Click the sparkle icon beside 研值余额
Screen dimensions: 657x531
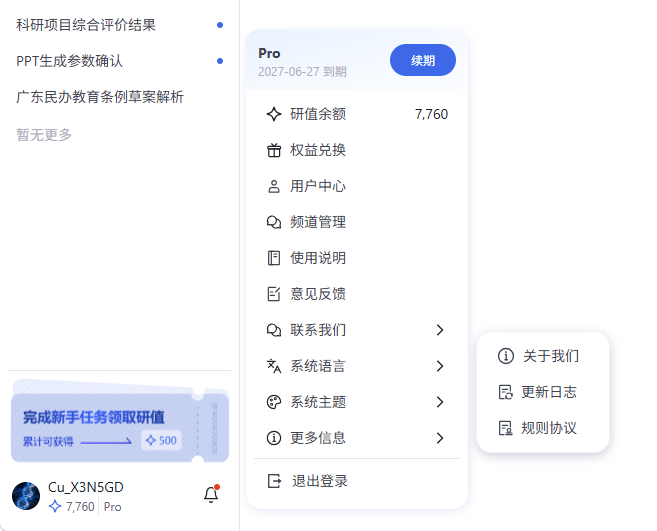274,114
